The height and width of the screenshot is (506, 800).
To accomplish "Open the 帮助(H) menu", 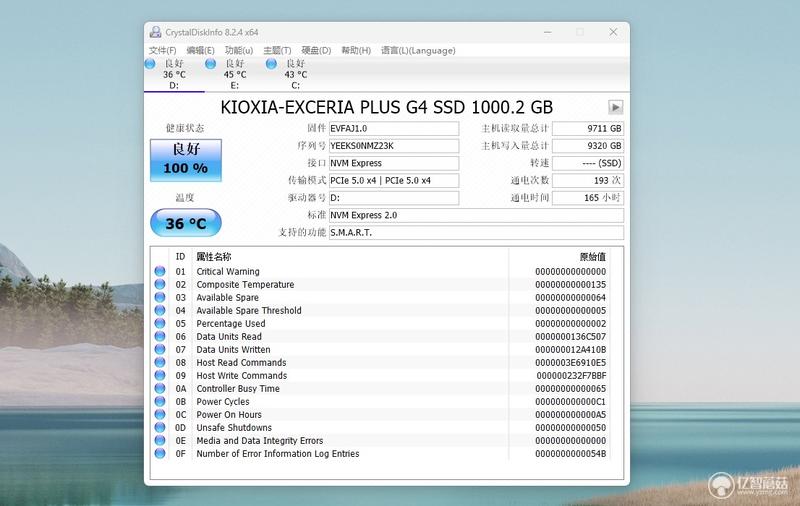I will click(x=356, y=50).
